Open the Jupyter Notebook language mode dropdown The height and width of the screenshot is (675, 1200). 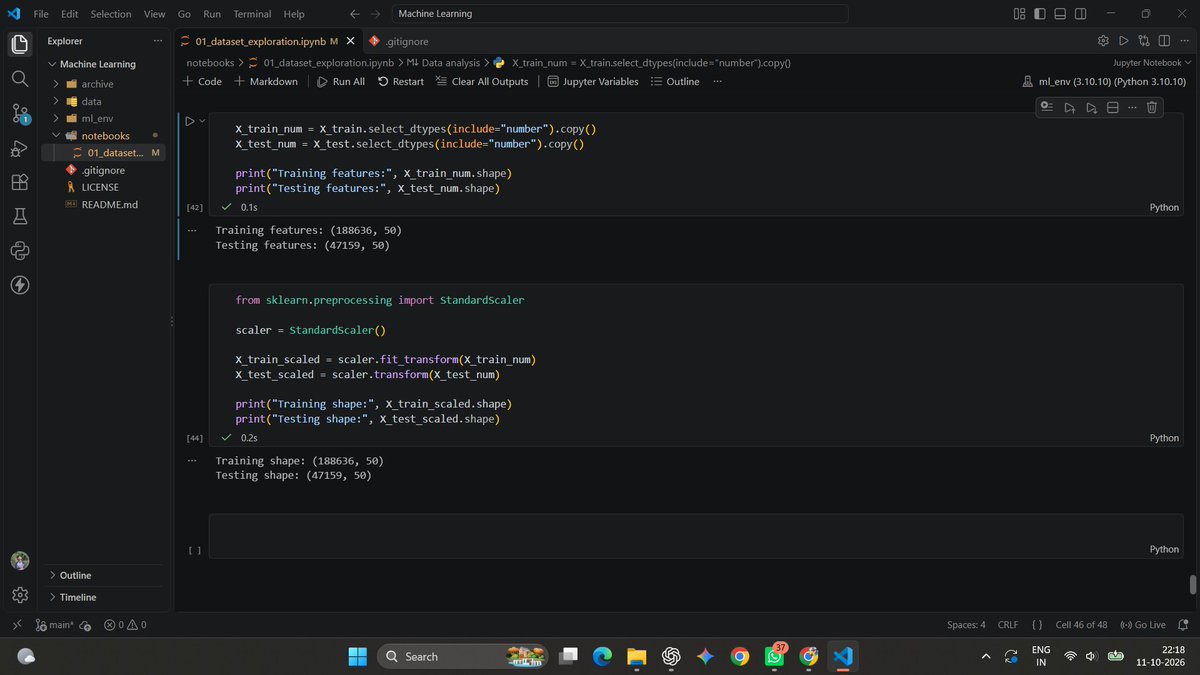1152,62
